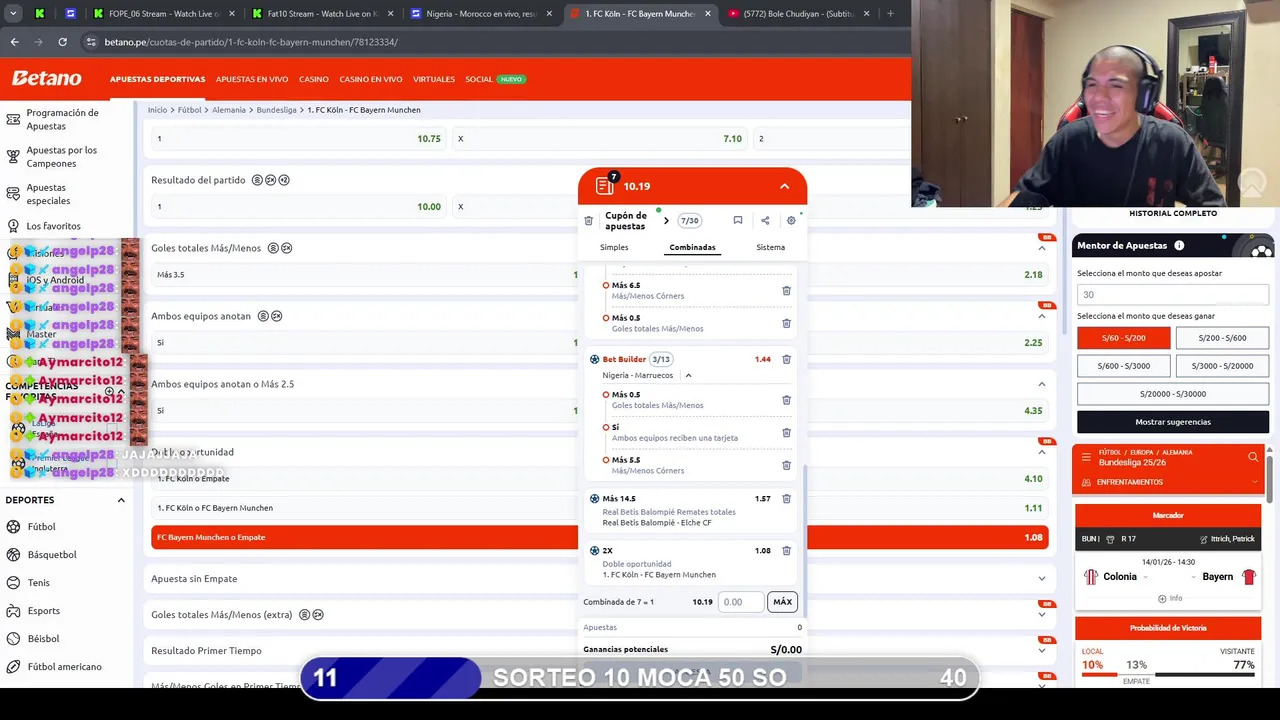Viewport: 1280px width, 720px height.
Task: Collapse Ambos equipos anotan o Más 2.5 market
Action: point(1041,384)
